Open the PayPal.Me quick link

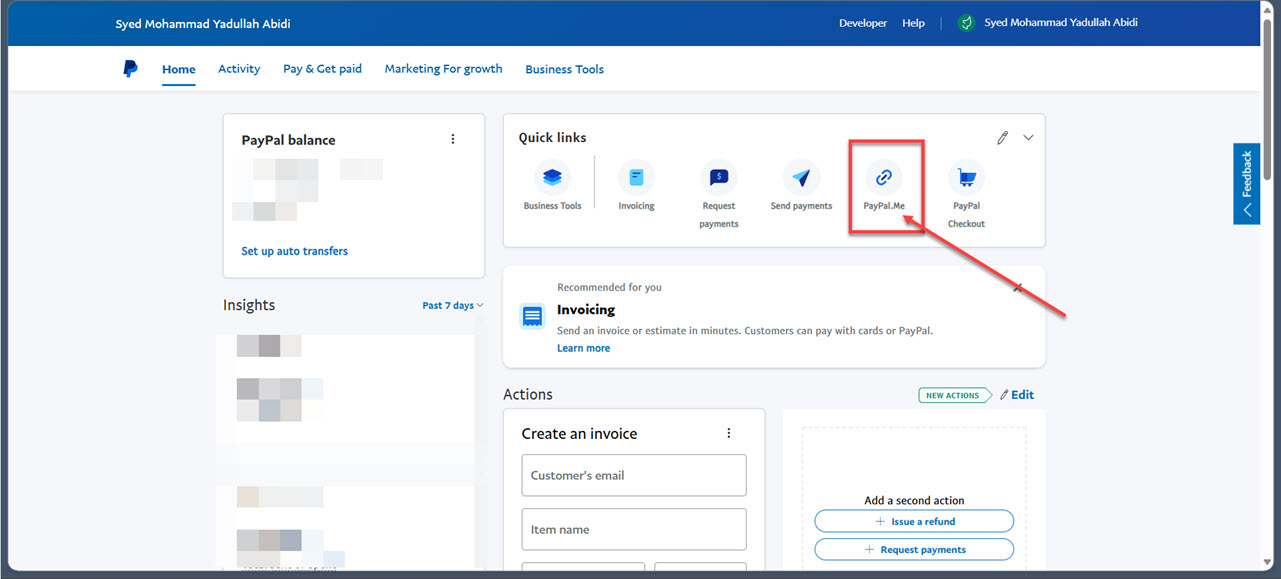pyautogui.click(x=884, y=187)
